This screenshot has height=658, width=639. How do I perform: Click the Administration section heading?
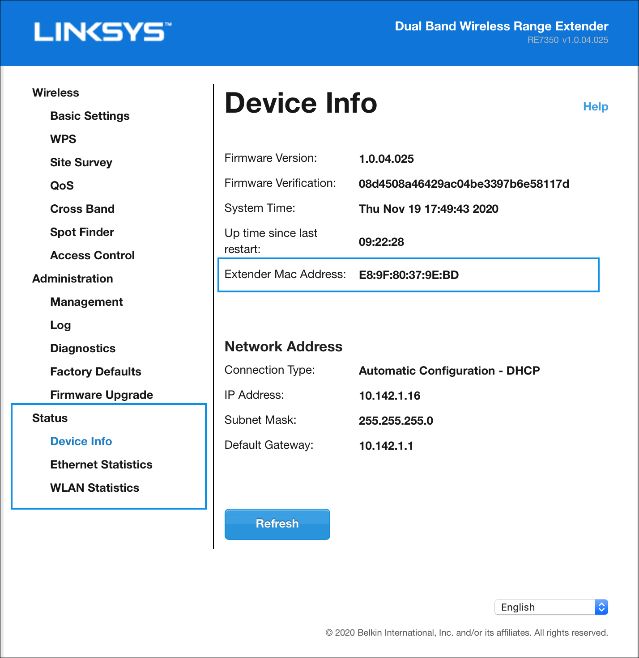[73, 279]
